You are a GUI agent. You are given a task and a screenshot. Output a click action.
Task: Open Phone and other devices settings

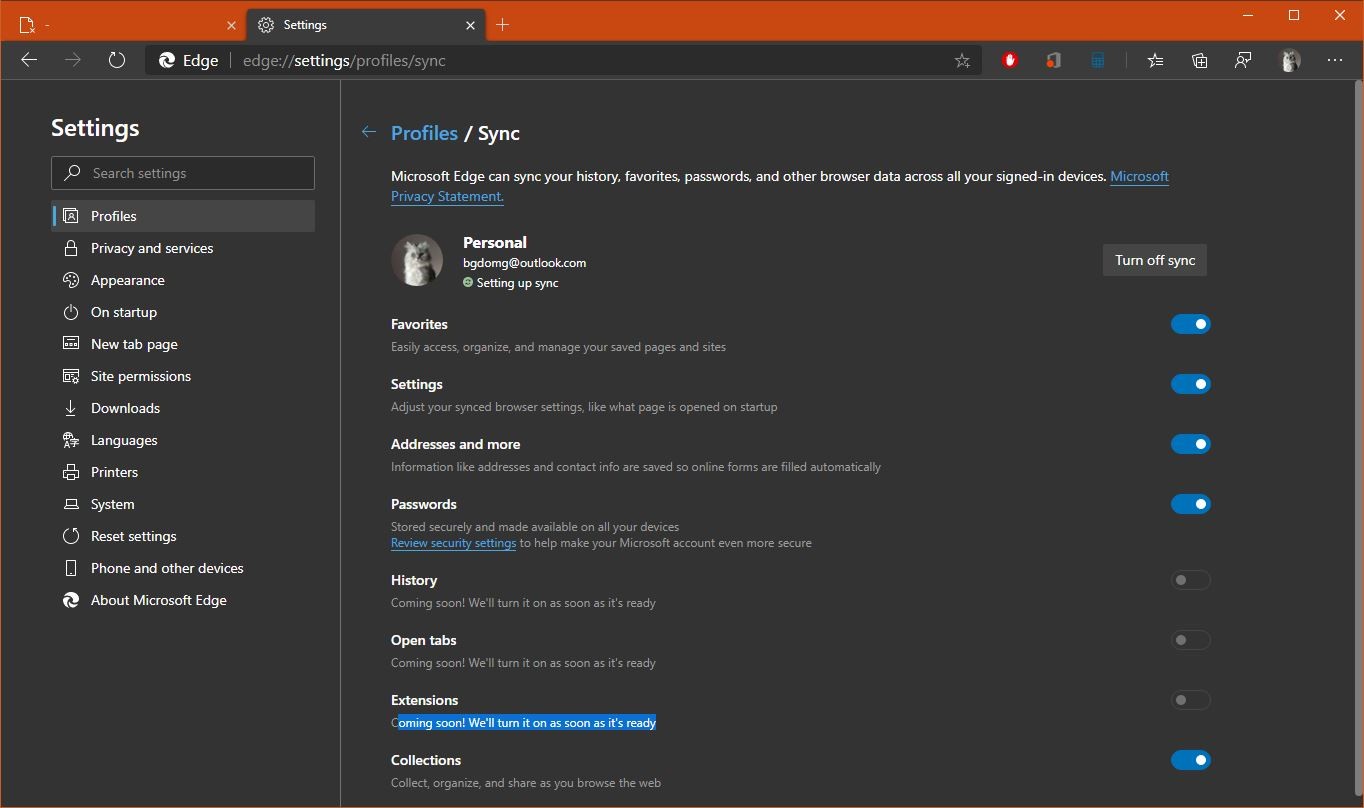pos(183,568)
